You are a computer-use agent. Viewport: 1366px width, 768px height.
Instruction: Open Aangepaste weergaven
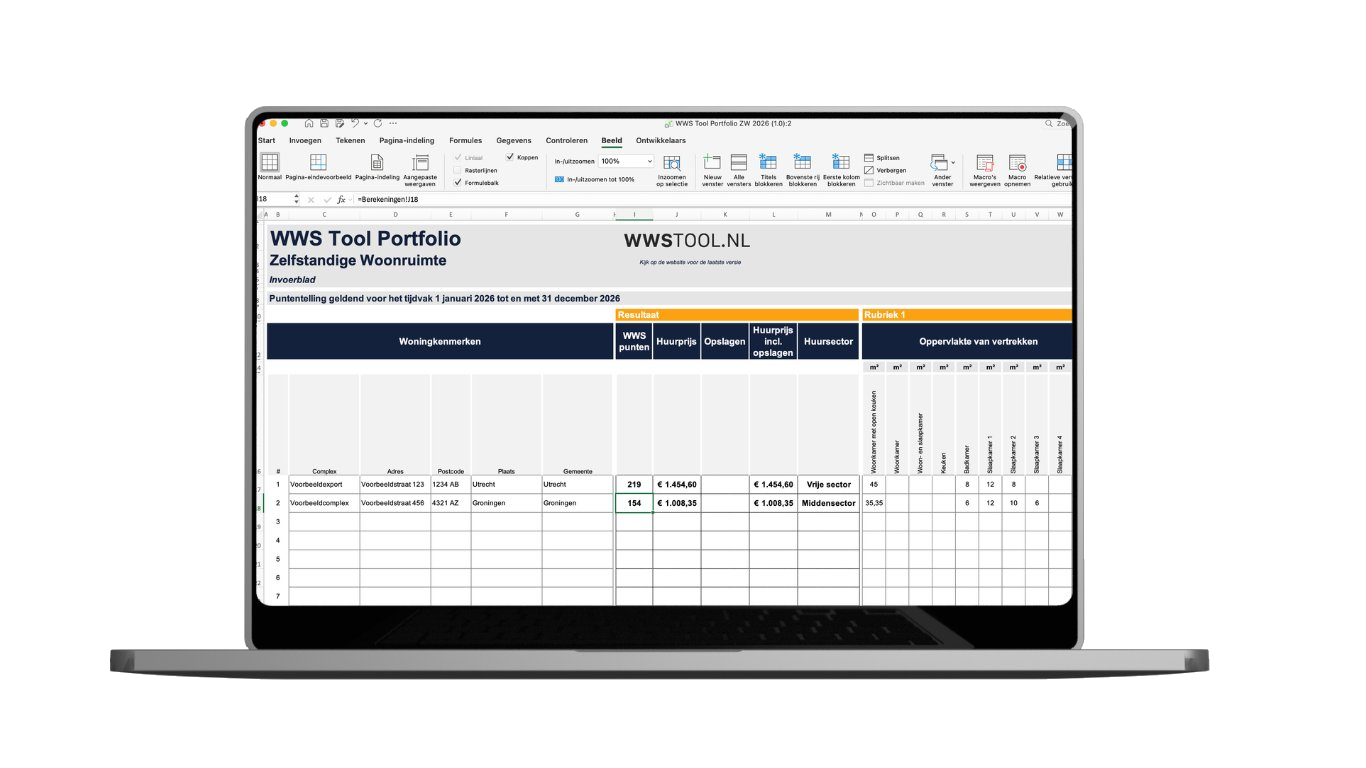coord(420,162)
